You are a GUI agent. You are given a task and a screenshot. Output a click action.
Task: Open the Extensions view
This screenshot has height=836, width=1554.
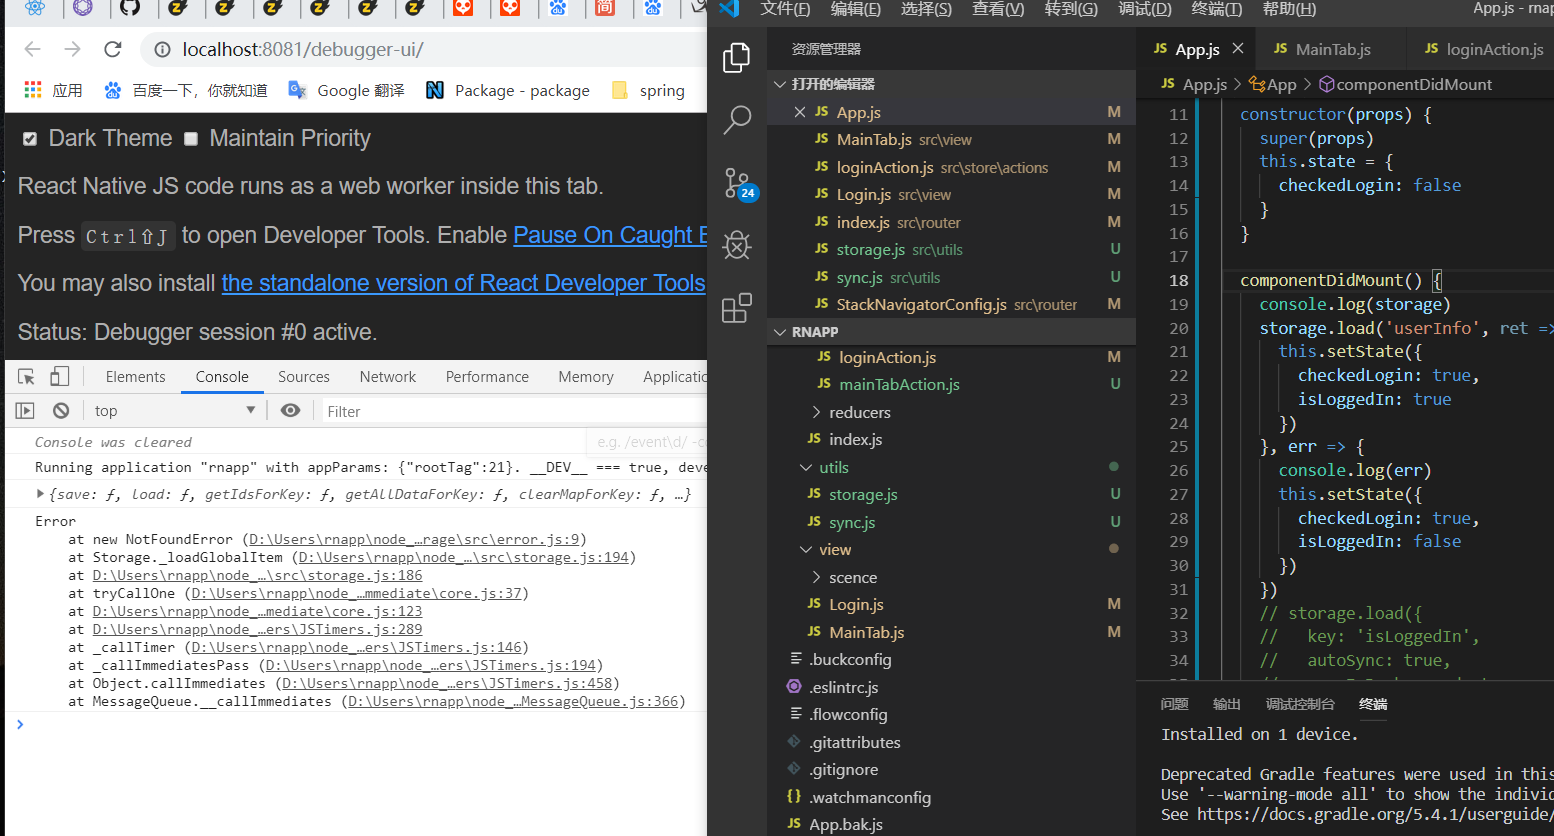pyautogui.click(x=736, y=308)
